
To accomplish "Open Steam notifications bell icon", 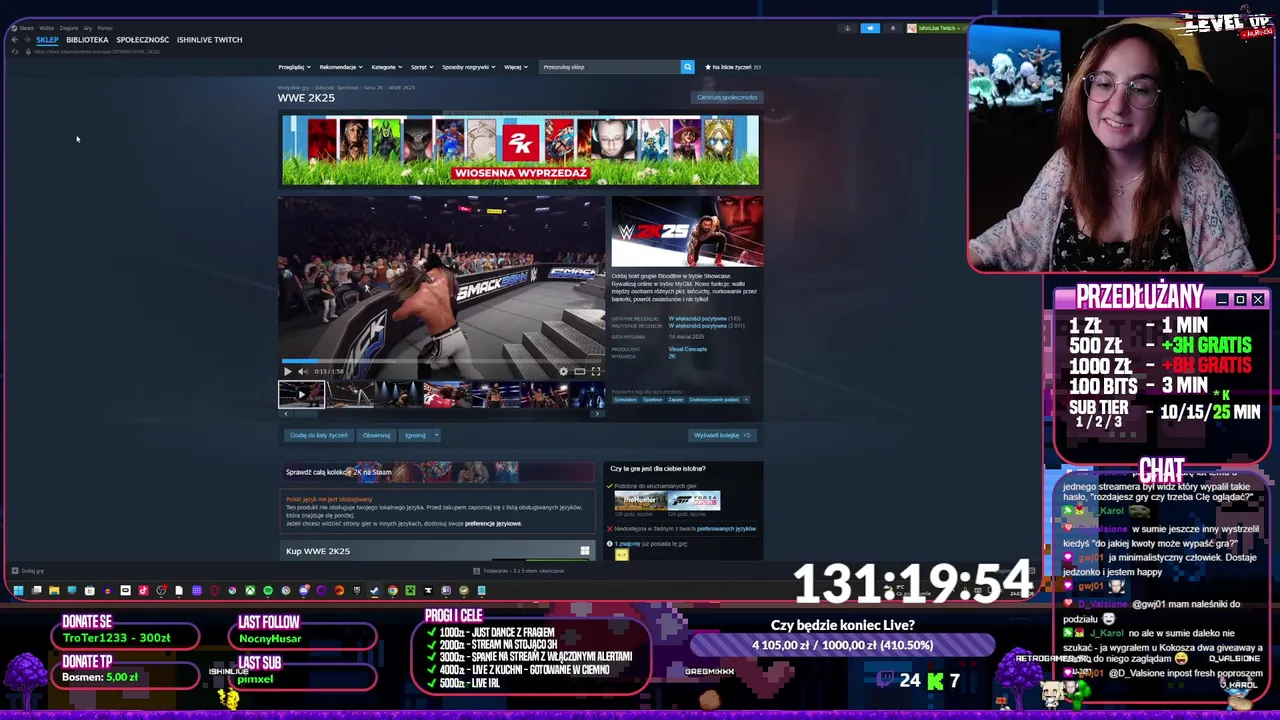I will coord(893,28).
